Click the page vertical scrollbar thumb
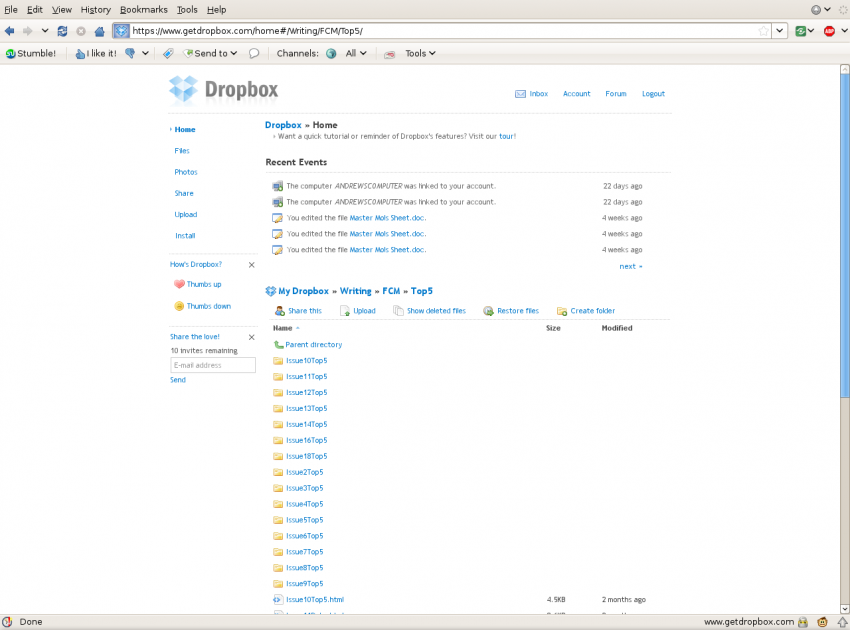 coord(845,236)
